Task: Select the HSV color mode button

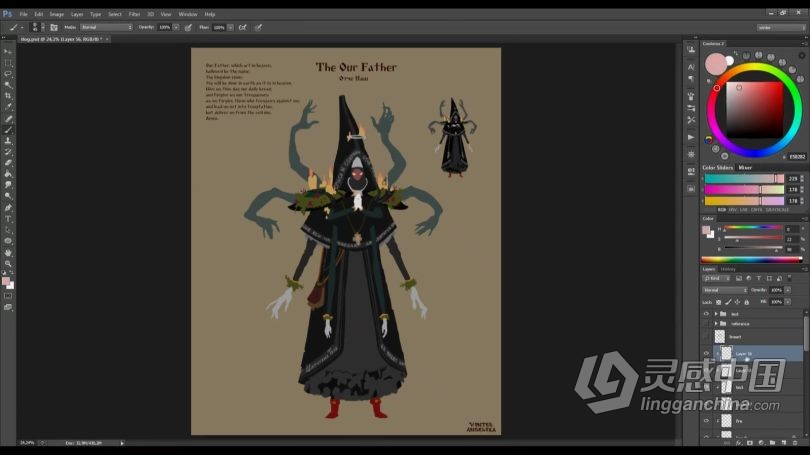Action: tap(733, 210)
